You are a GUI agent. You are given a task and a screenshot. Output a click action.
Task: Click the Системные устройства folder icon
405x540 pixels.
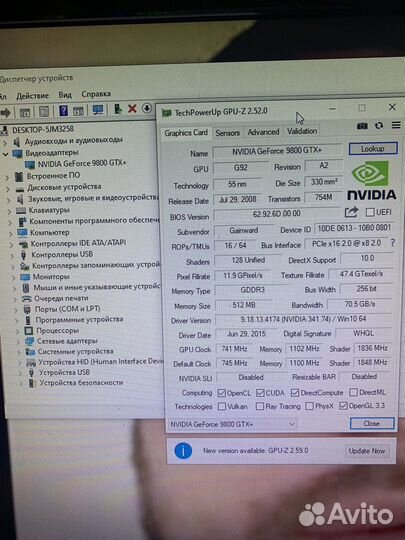tap(31, 352)
